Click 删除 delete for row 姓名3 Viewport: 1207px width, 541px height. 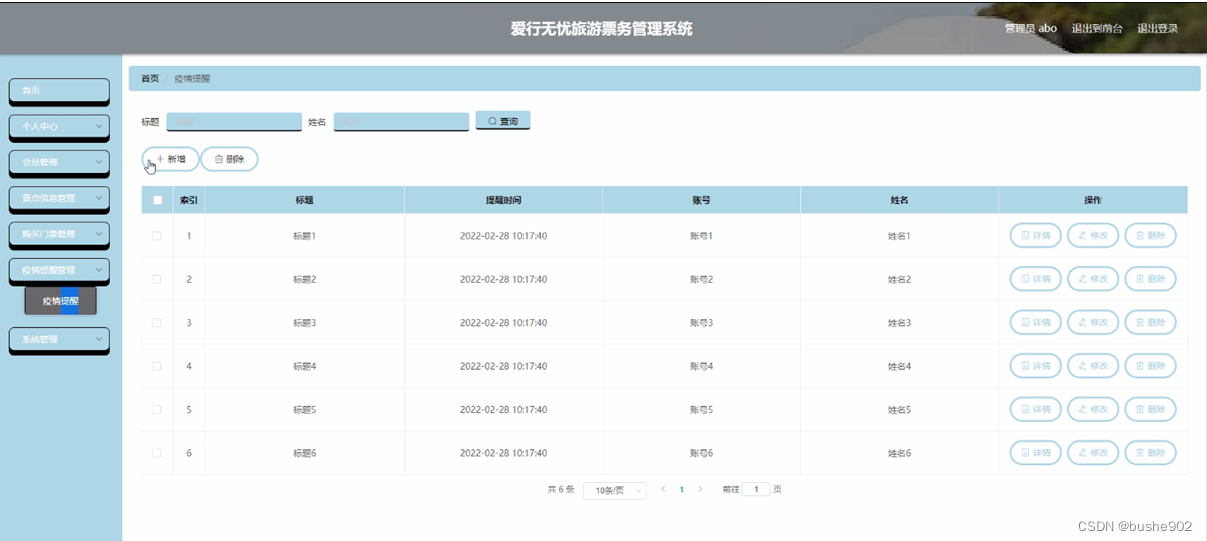click(x=1151, y=323)
